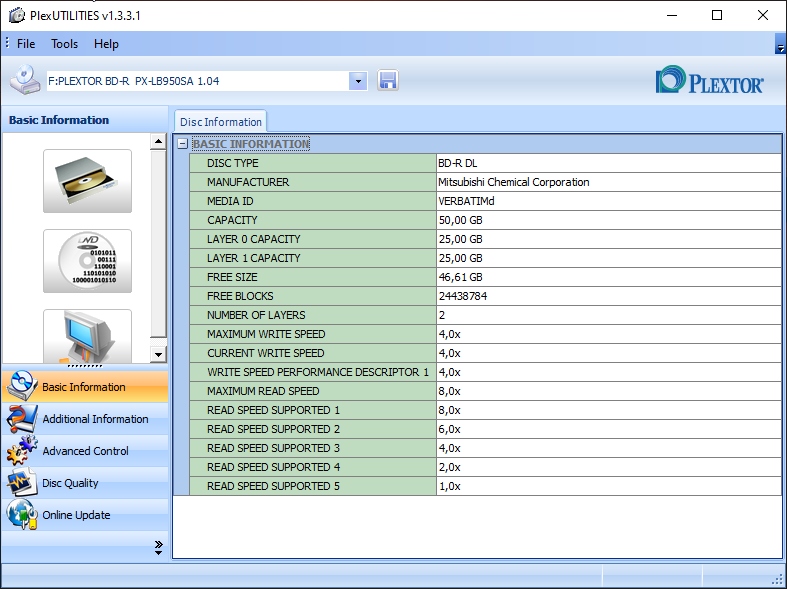This screenshot has width=787, height=589.
Task: Select READ SPEED SUPPORTED 3 row
Action: pyautogui.click(x=485, y=449)
